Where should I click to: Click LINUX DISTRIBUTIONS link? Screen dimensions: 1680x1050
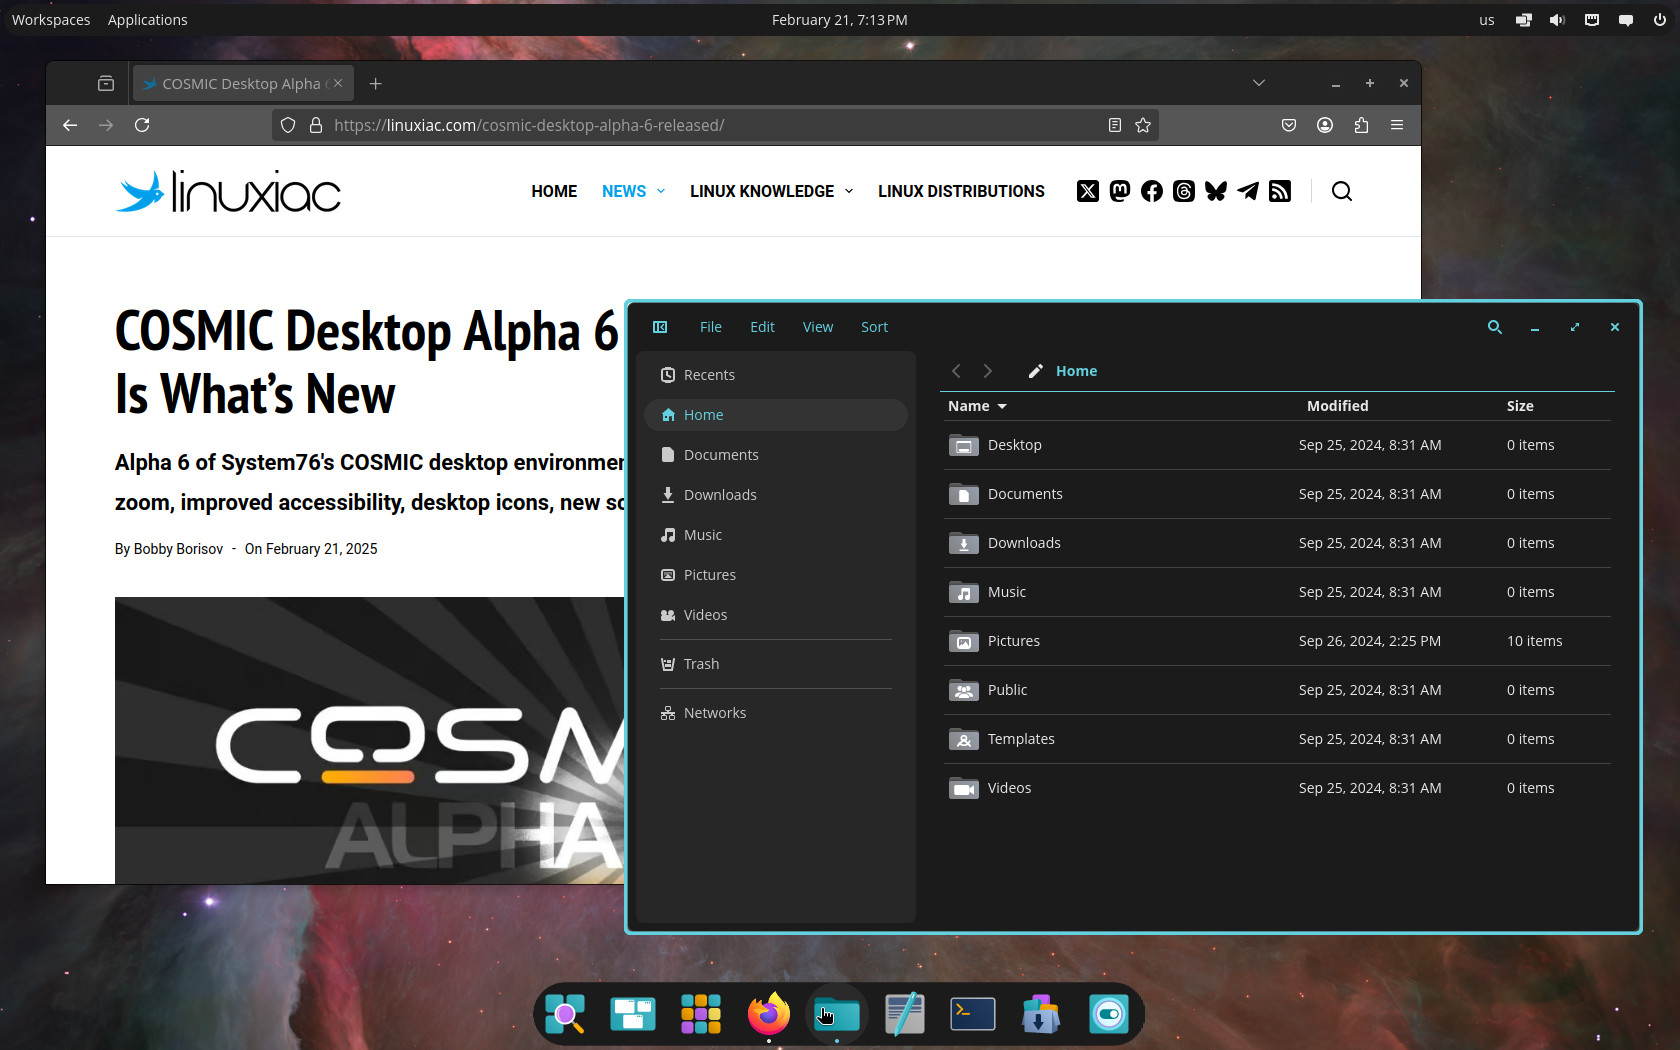click(961, 191)
